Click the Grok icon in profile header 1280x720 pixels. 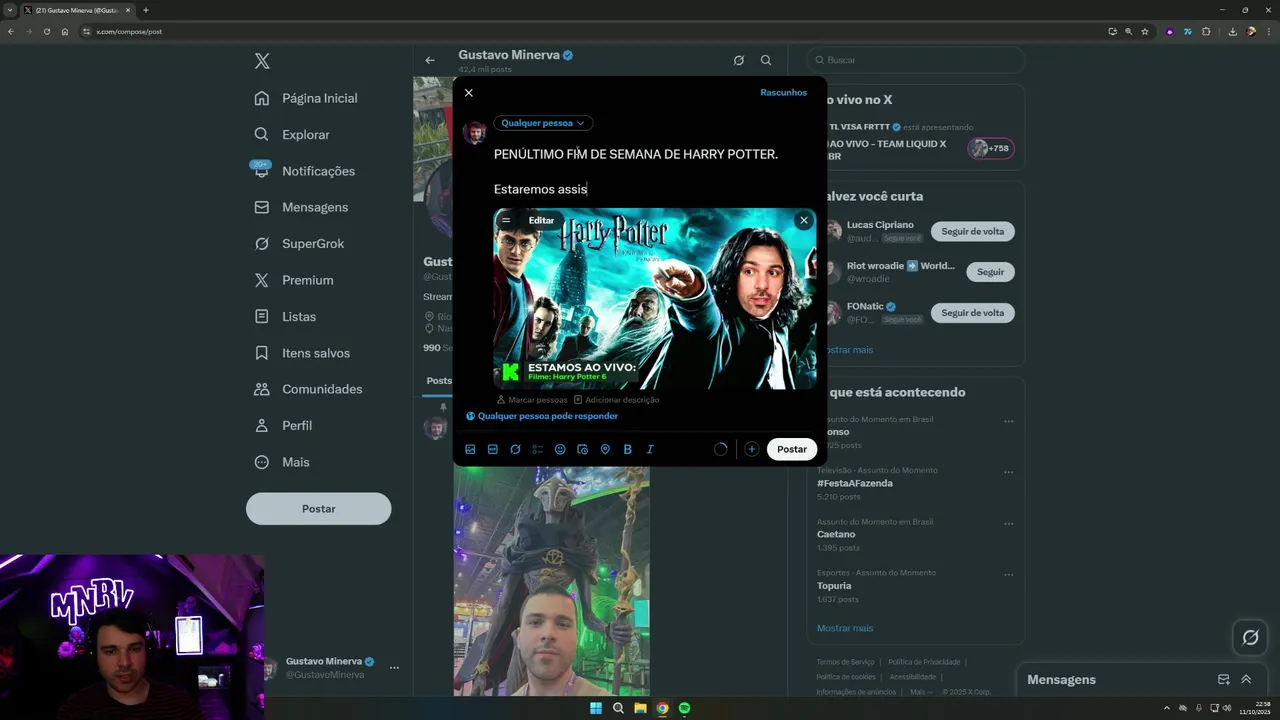click(x=738, y=60)
